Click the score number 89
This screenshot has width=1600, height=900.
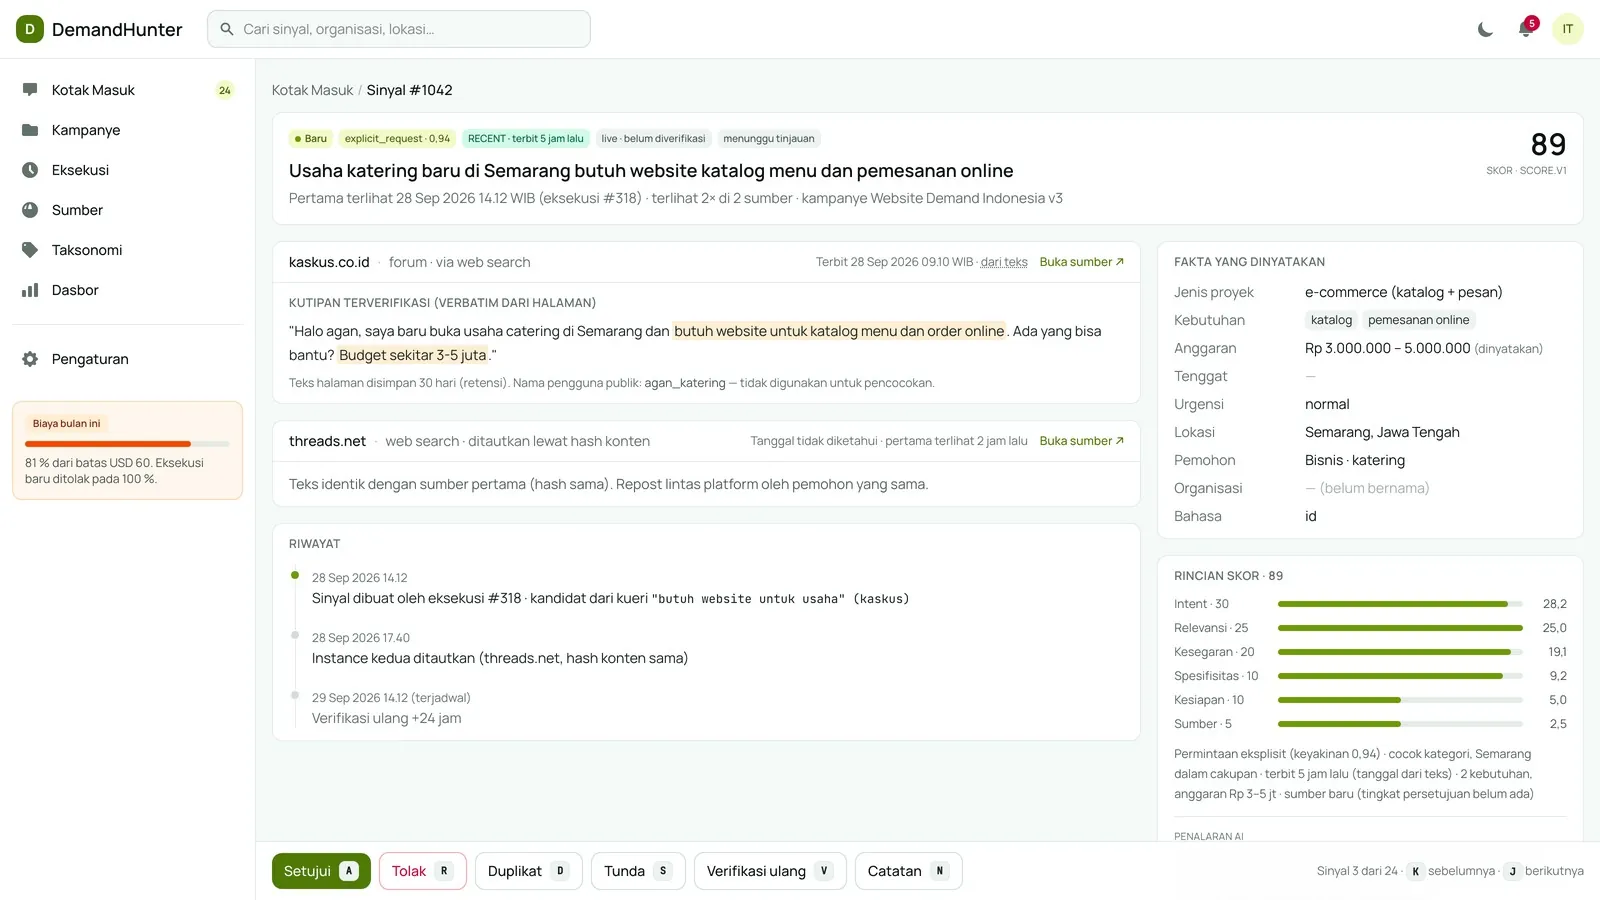click(1548, 145)
